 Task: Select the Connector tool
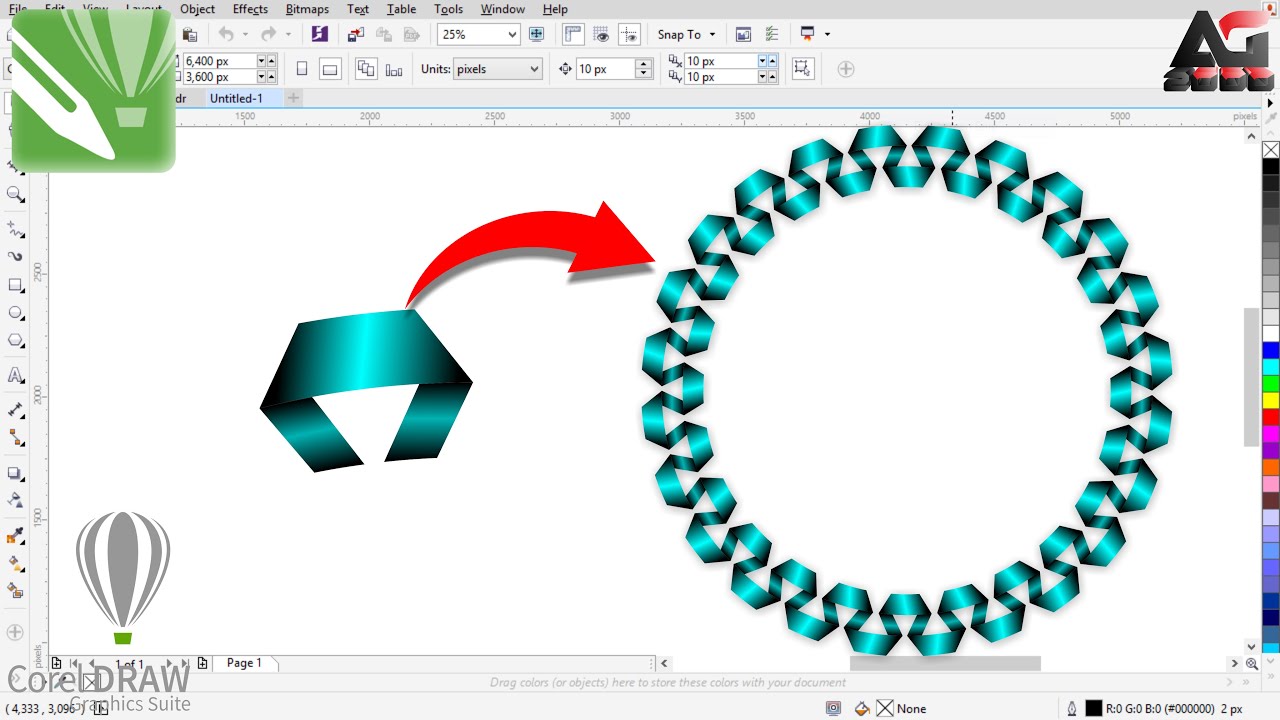pyautogui.click(x=16, y=437)
